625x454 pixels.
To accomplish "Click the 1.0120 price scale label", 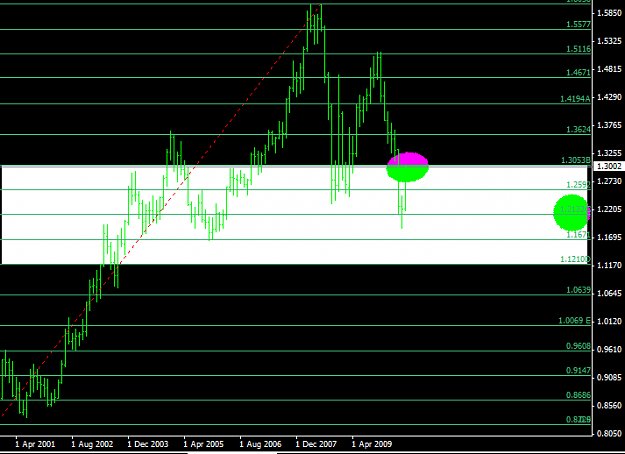I will point(609,321).
